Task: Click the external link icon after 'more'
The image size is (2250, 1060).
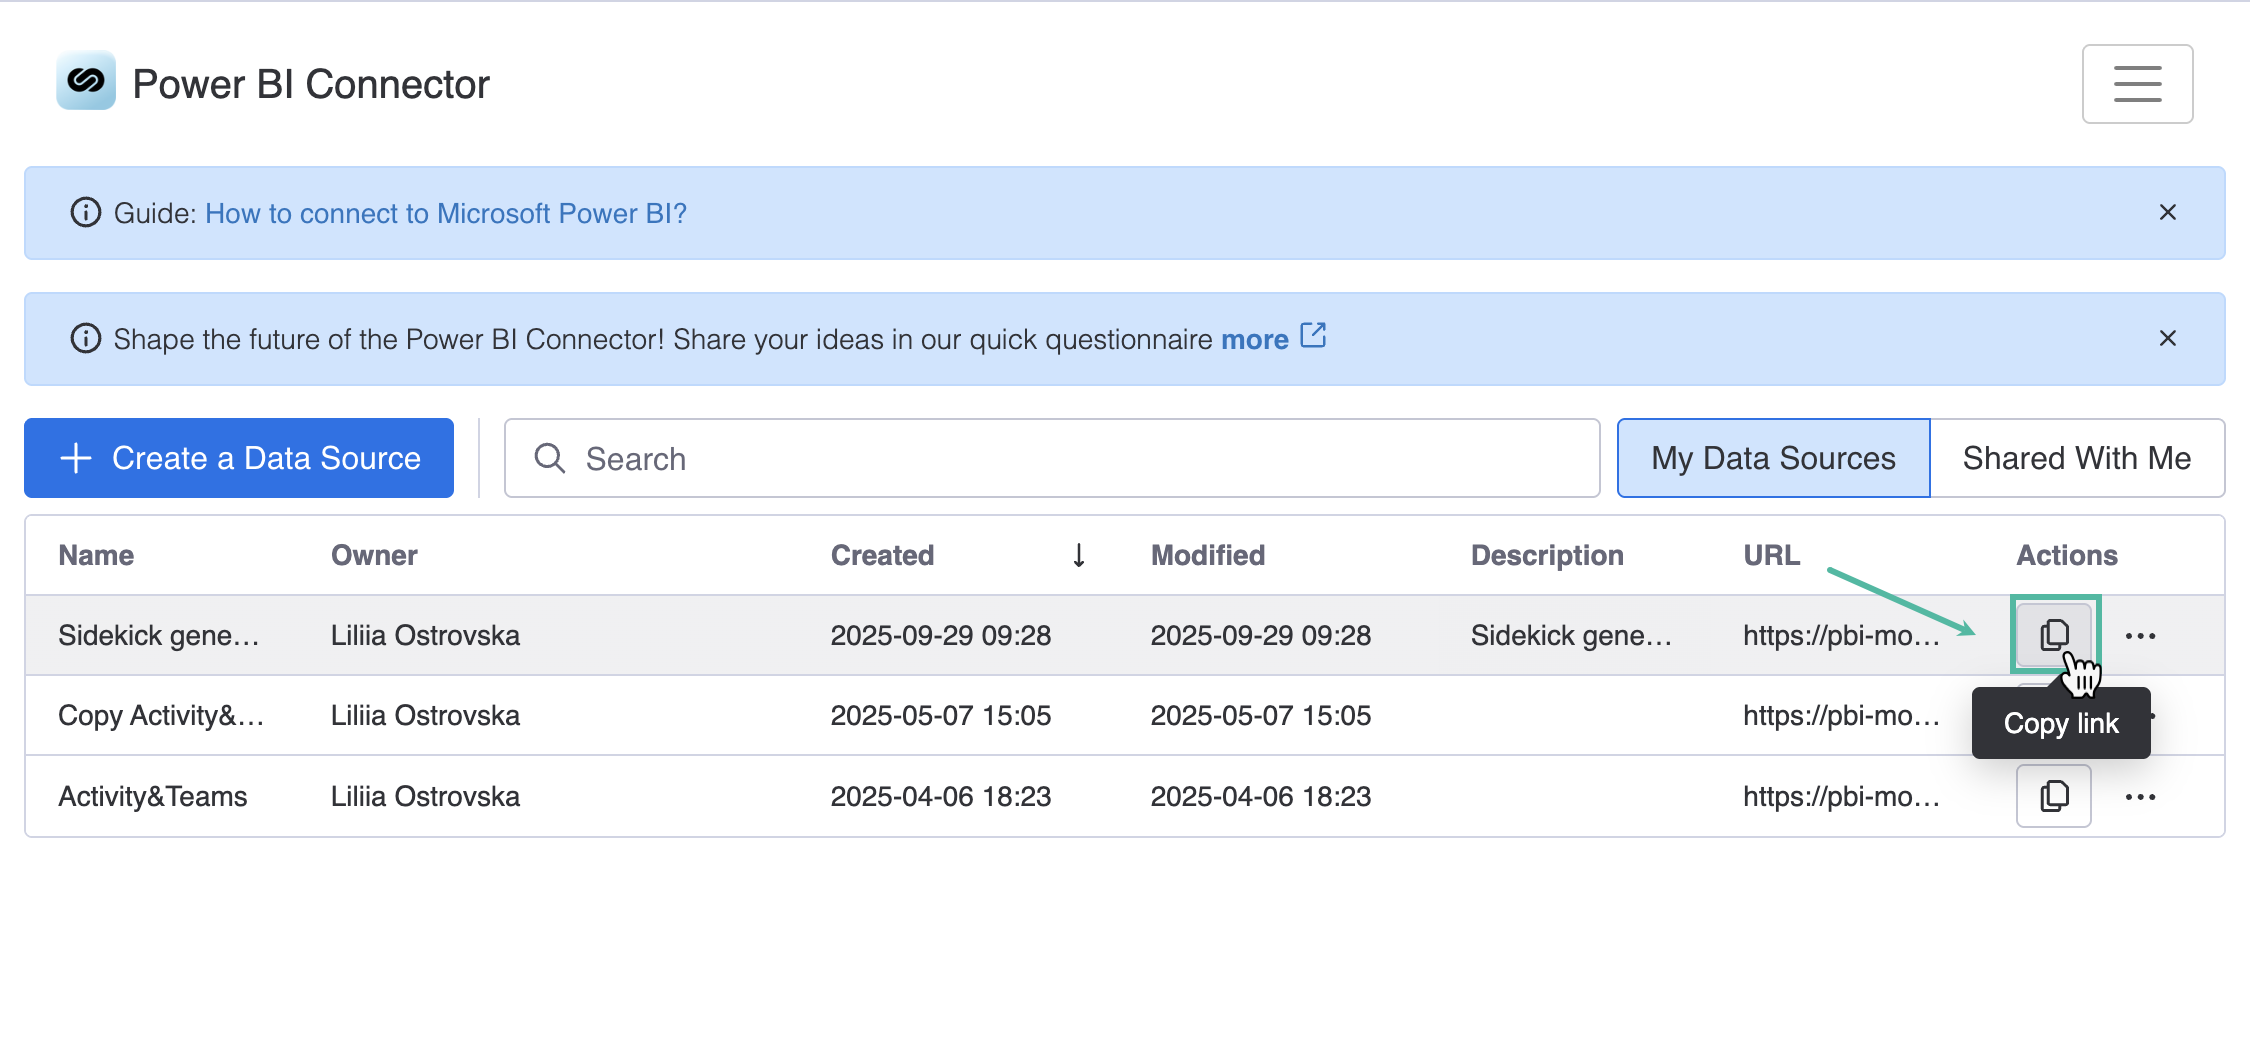Action: click(x=1313, y=336)
